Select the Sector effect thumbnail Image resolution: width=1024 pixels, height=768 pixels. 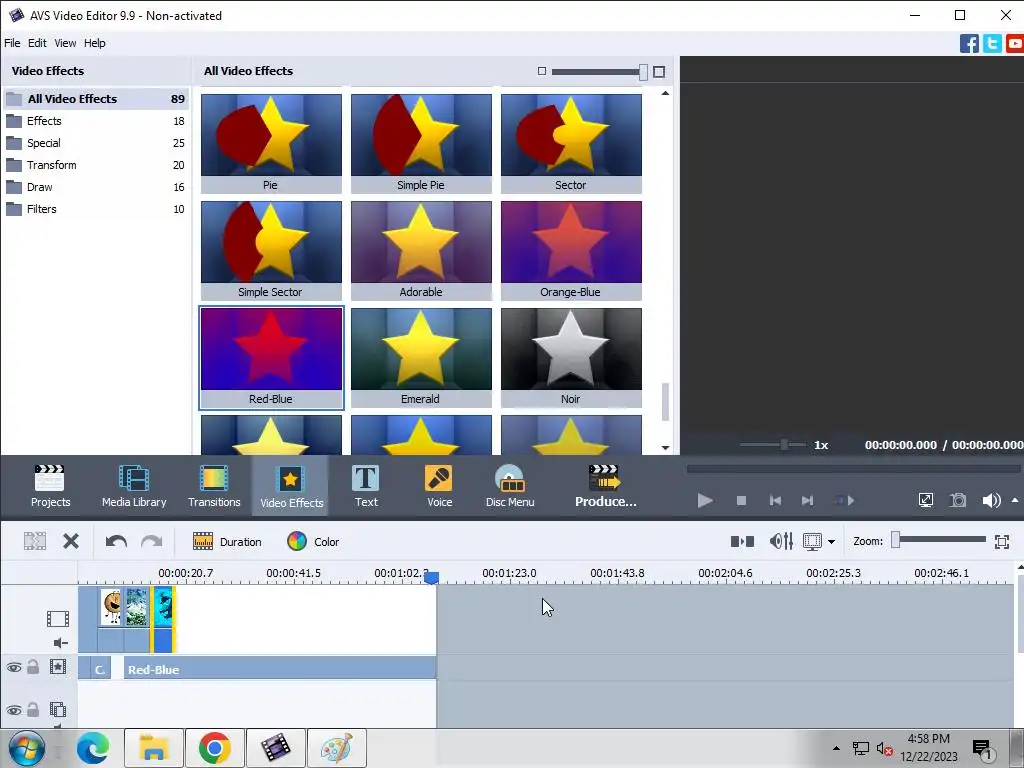(x=571, y=143)
